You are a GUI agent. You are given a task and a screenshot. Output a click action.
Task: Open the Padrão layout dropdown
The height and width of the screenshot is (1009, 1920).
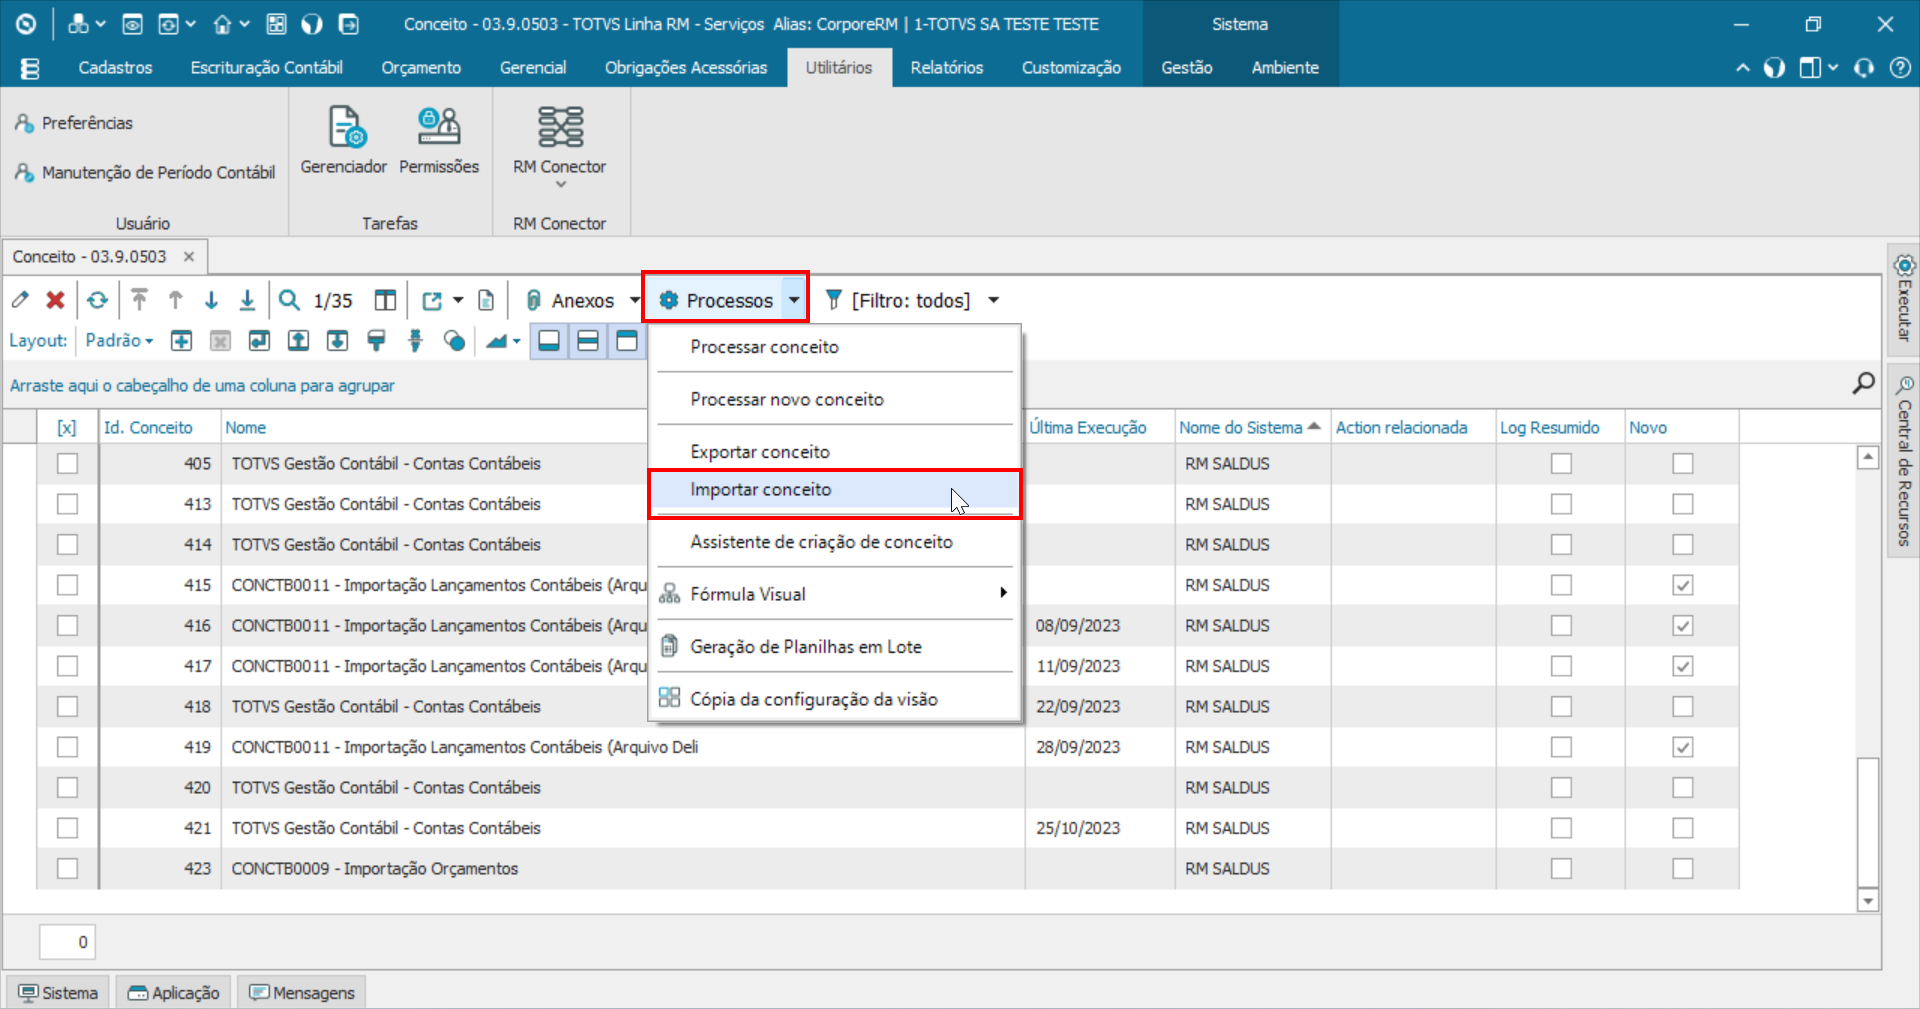coord(119,341)
